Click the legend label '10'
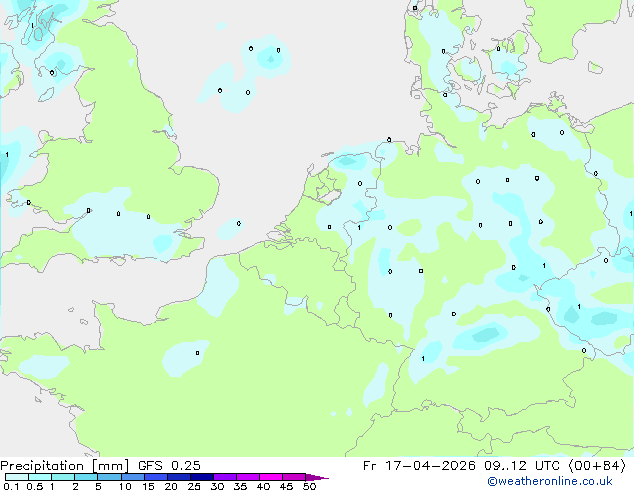Viewport: 634px width, 490px height. 125,486
